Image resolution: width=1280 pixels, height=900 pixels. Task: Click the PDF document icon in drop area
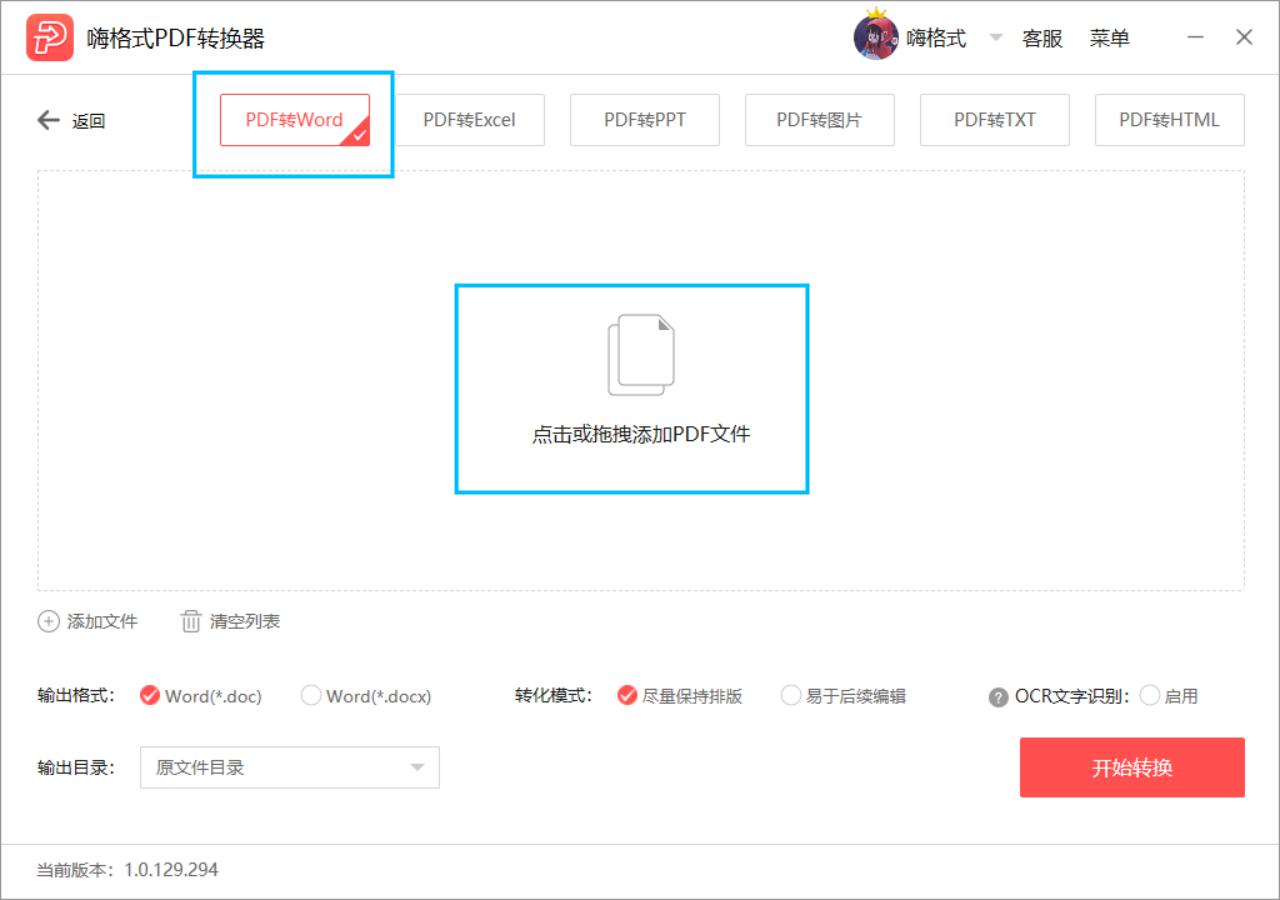(641, 355)
